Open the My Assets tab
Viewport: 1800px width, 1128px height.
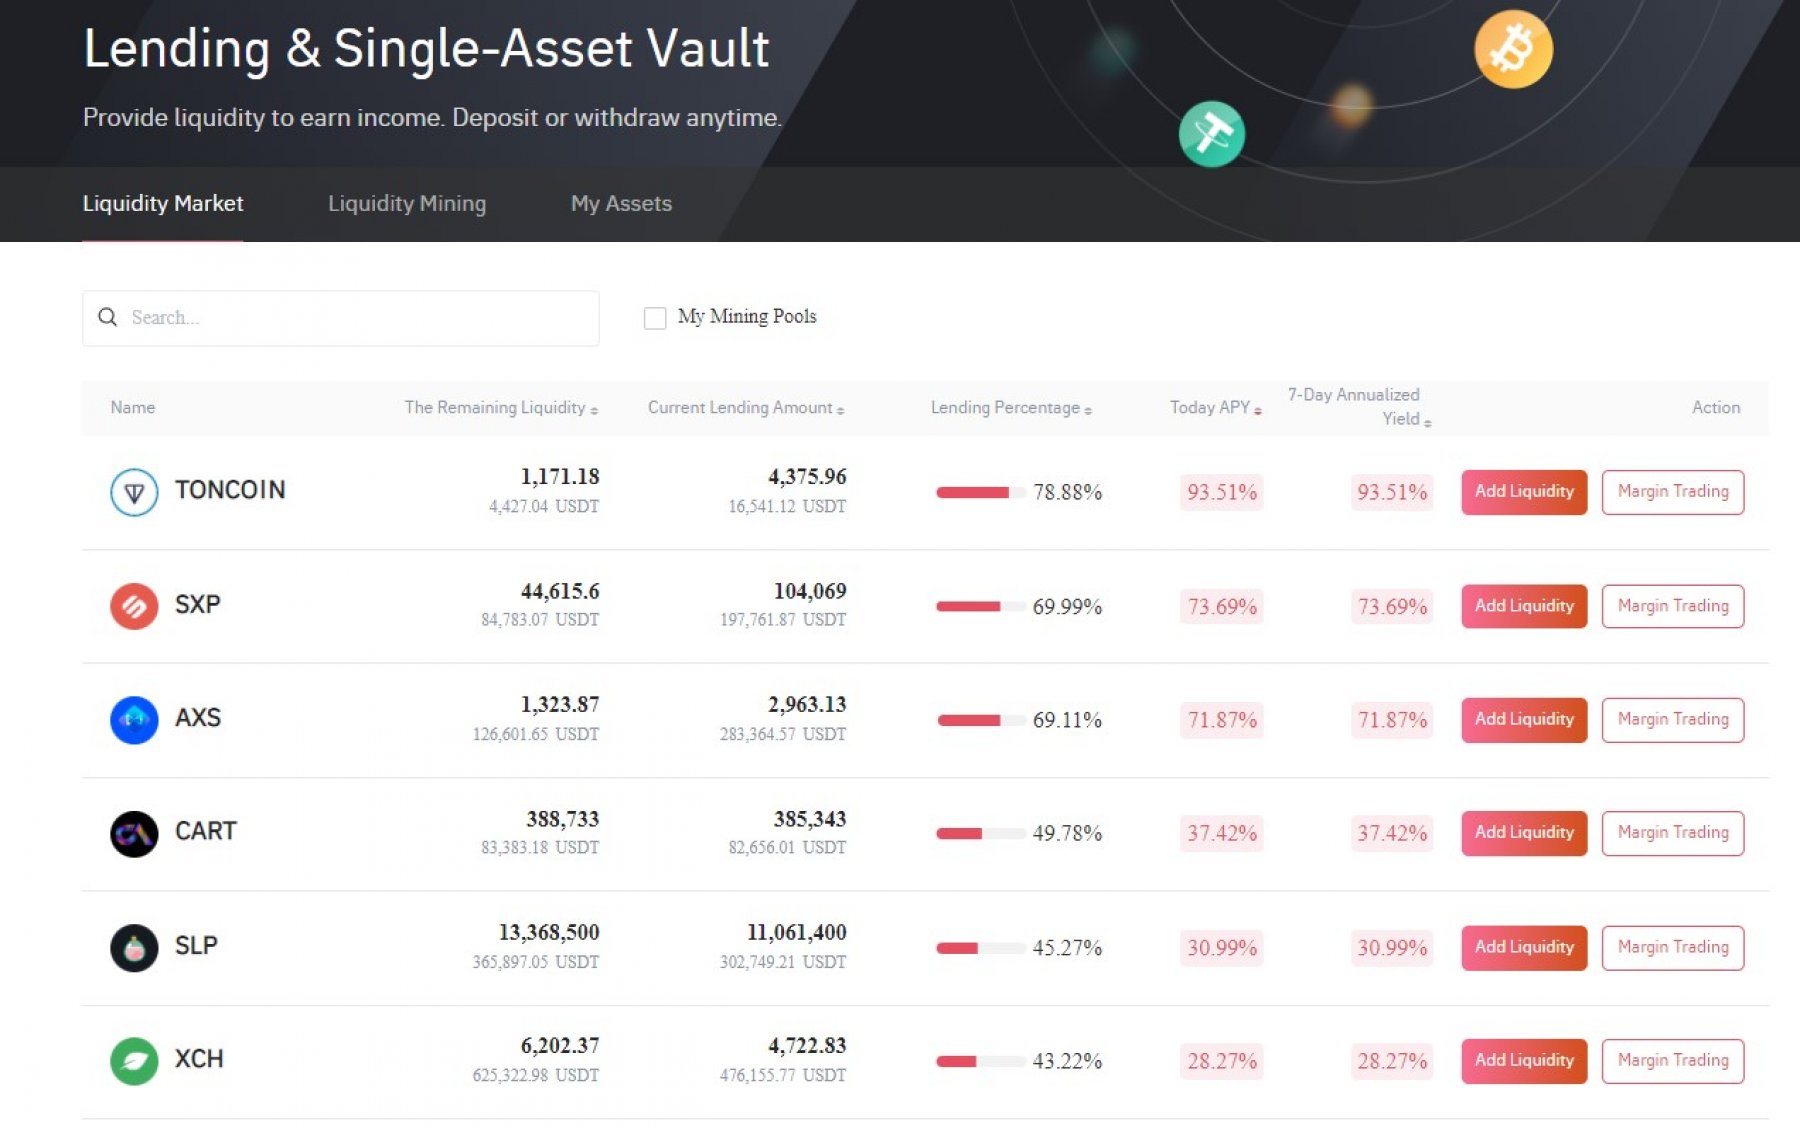click(x=621, y=204)
